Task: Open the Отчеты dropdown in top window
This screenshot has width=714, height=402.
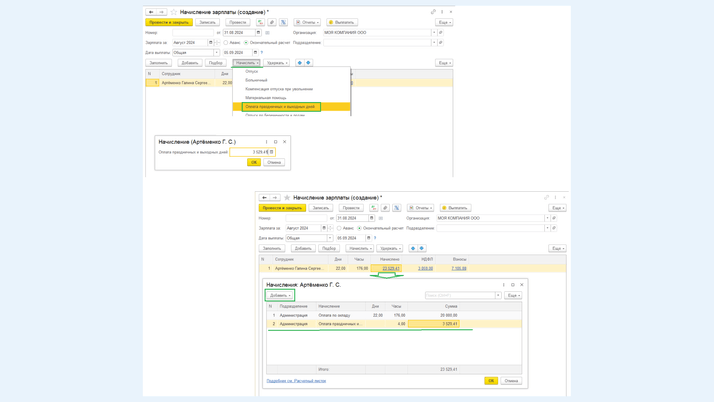Action: pyautogui.click(x=306, y=22)
